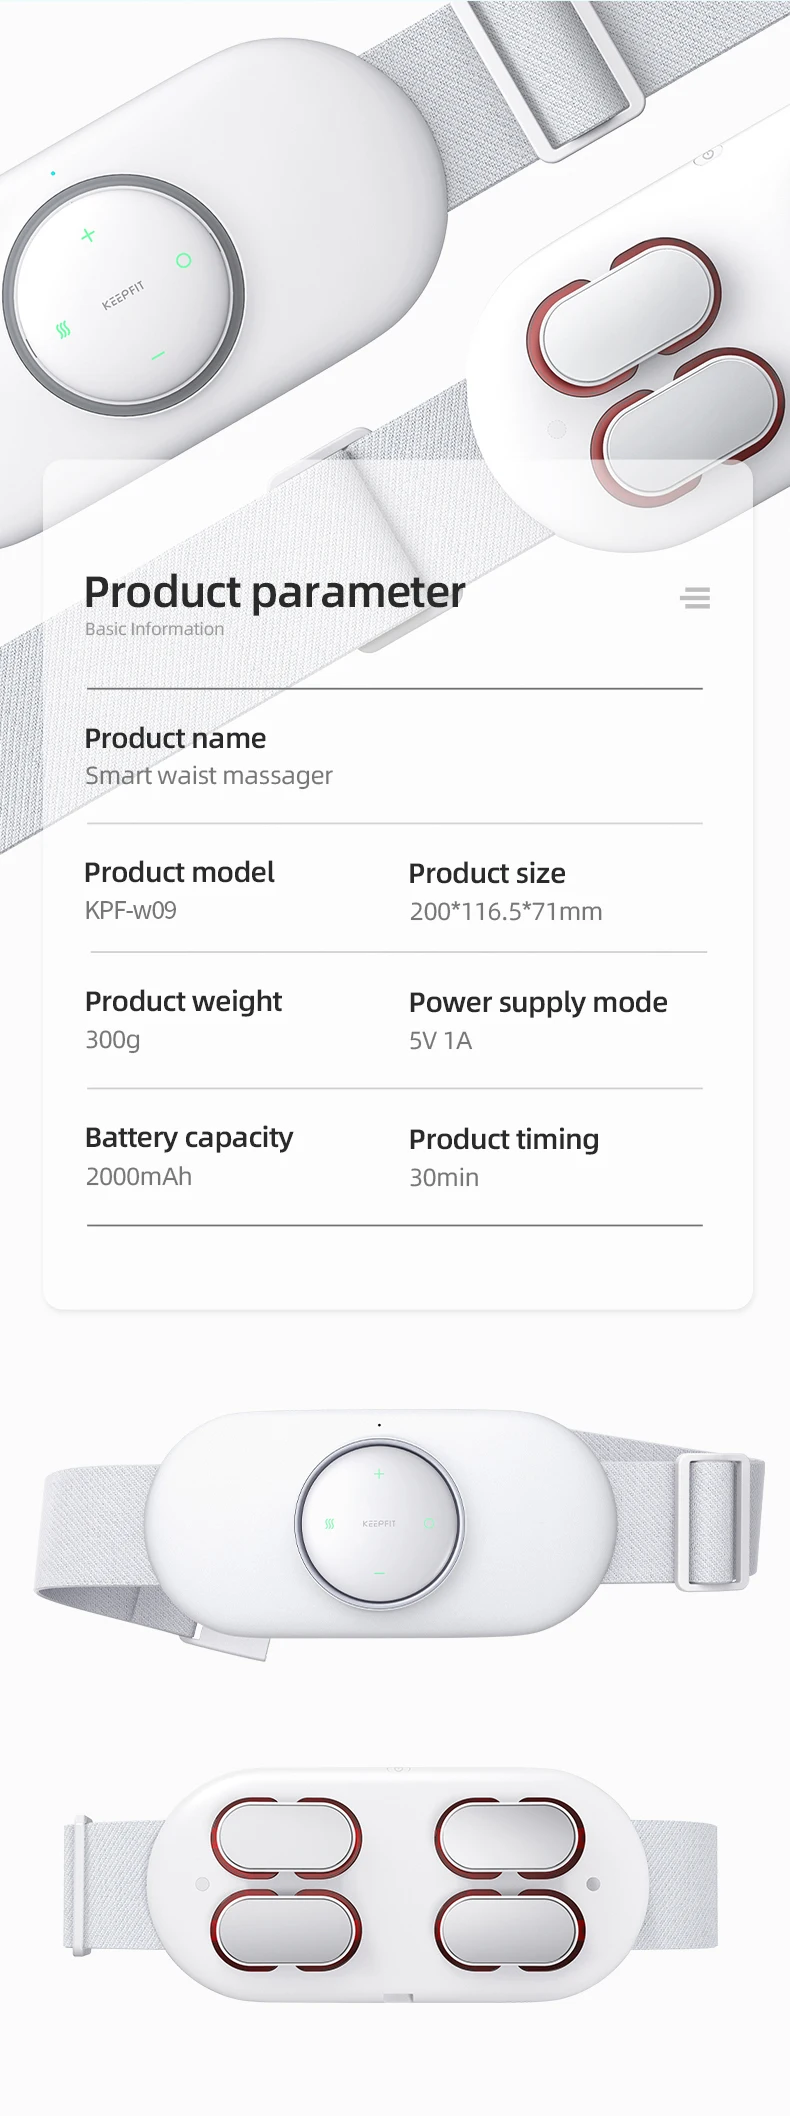Select the Basic Information subtitle
Viewport: 790px width, 2116px height.
pyautogui.click(x=155, y=629)
